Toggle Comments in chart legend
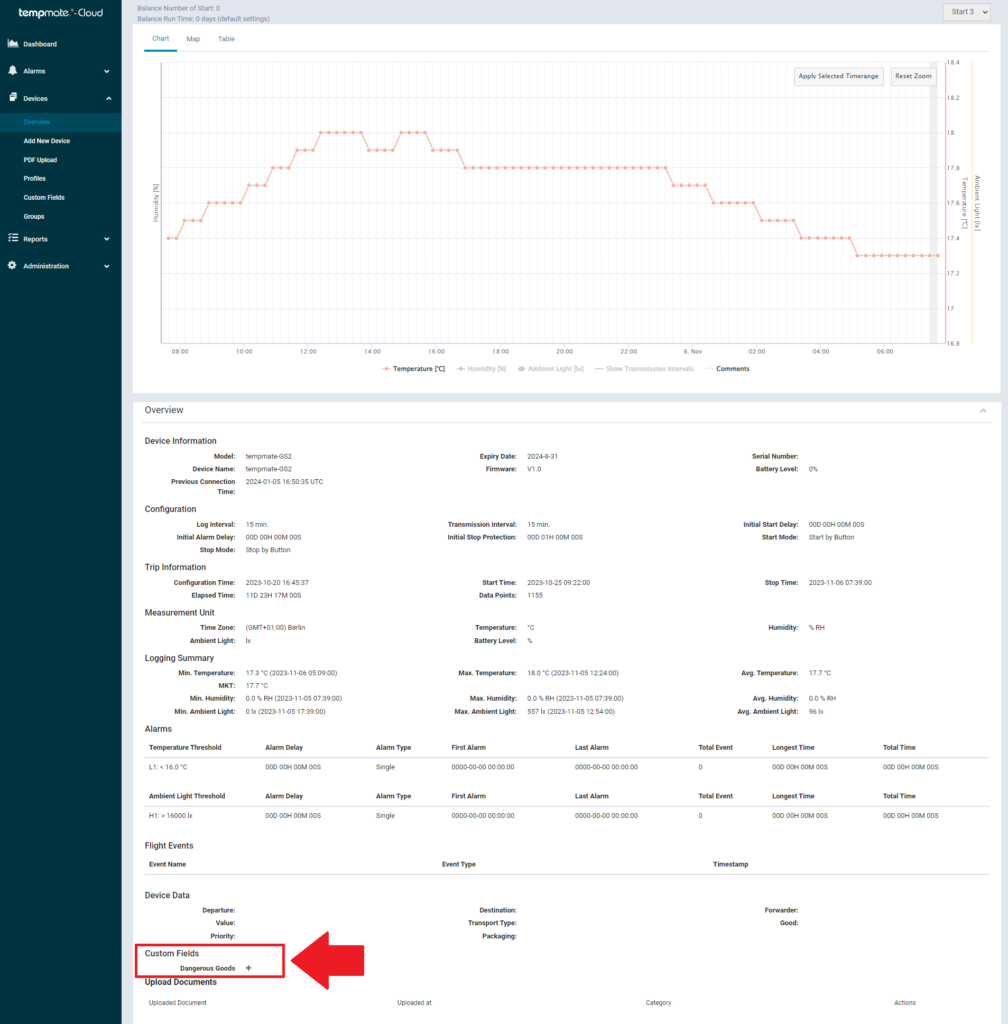This screenshot has height=1024, width=1008. click(x=728, y=369)
